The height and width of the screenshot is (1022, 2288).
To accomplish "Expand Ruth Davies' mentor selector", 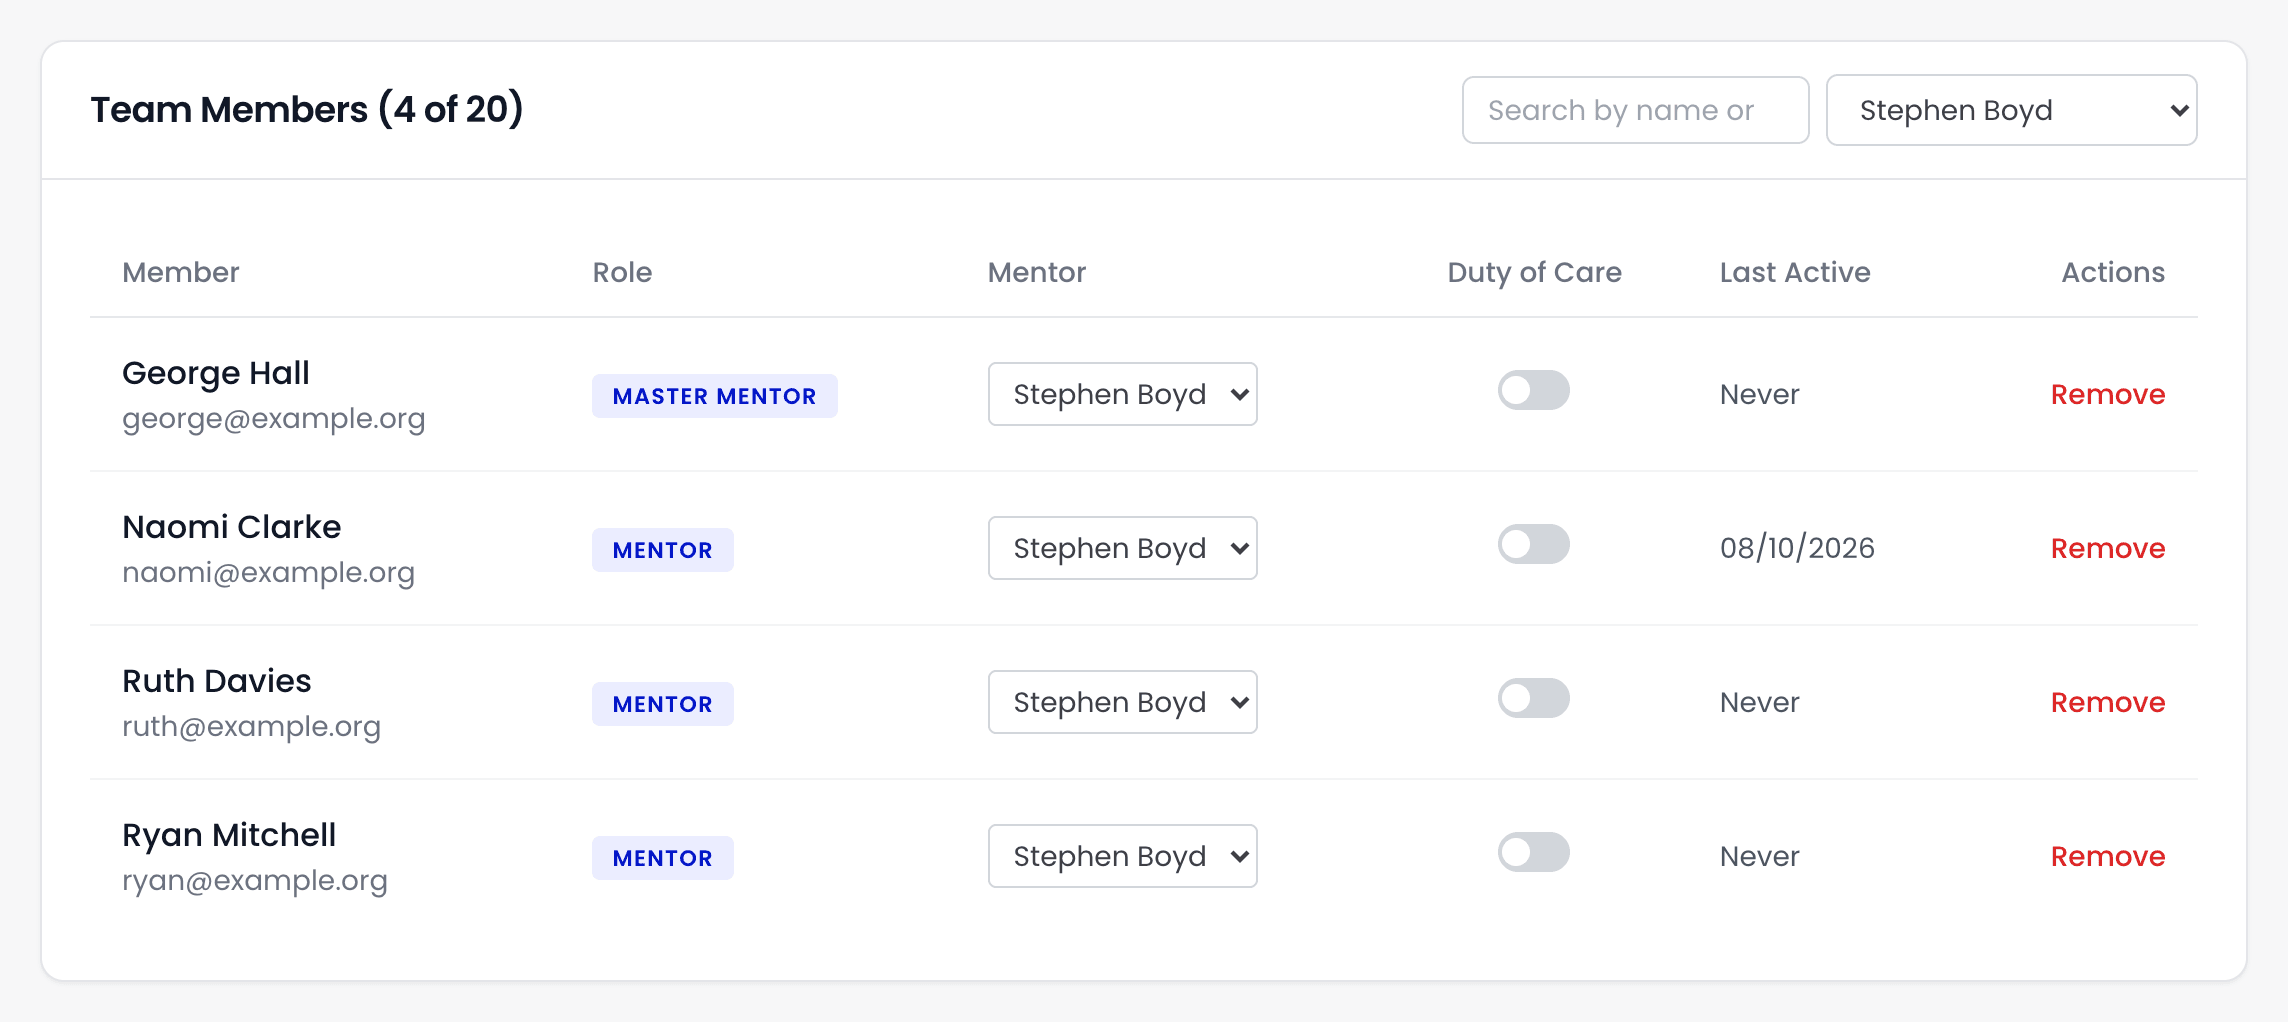I will 1122,702.
